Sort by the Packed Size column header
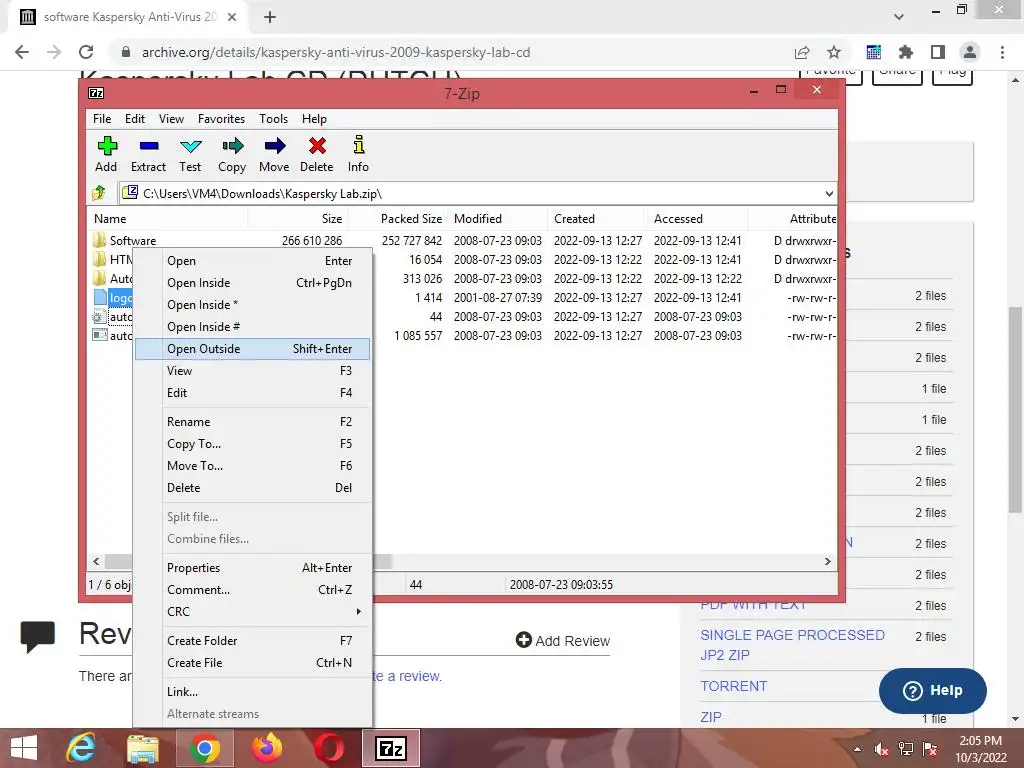The width and height of the screenshot is (1024, 768). click(411, 219)
